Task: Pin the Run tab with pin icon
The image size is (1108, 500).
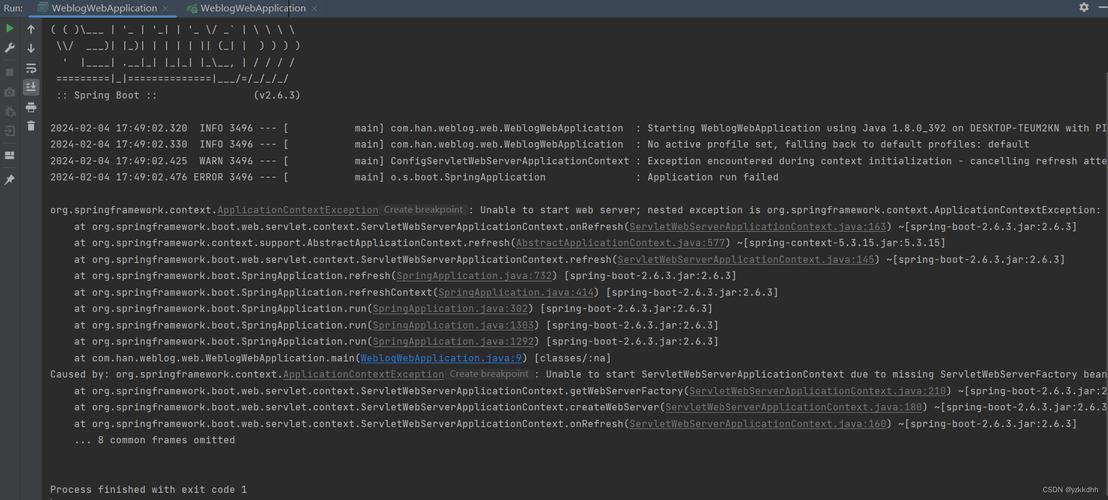Action: click(9, 180)
